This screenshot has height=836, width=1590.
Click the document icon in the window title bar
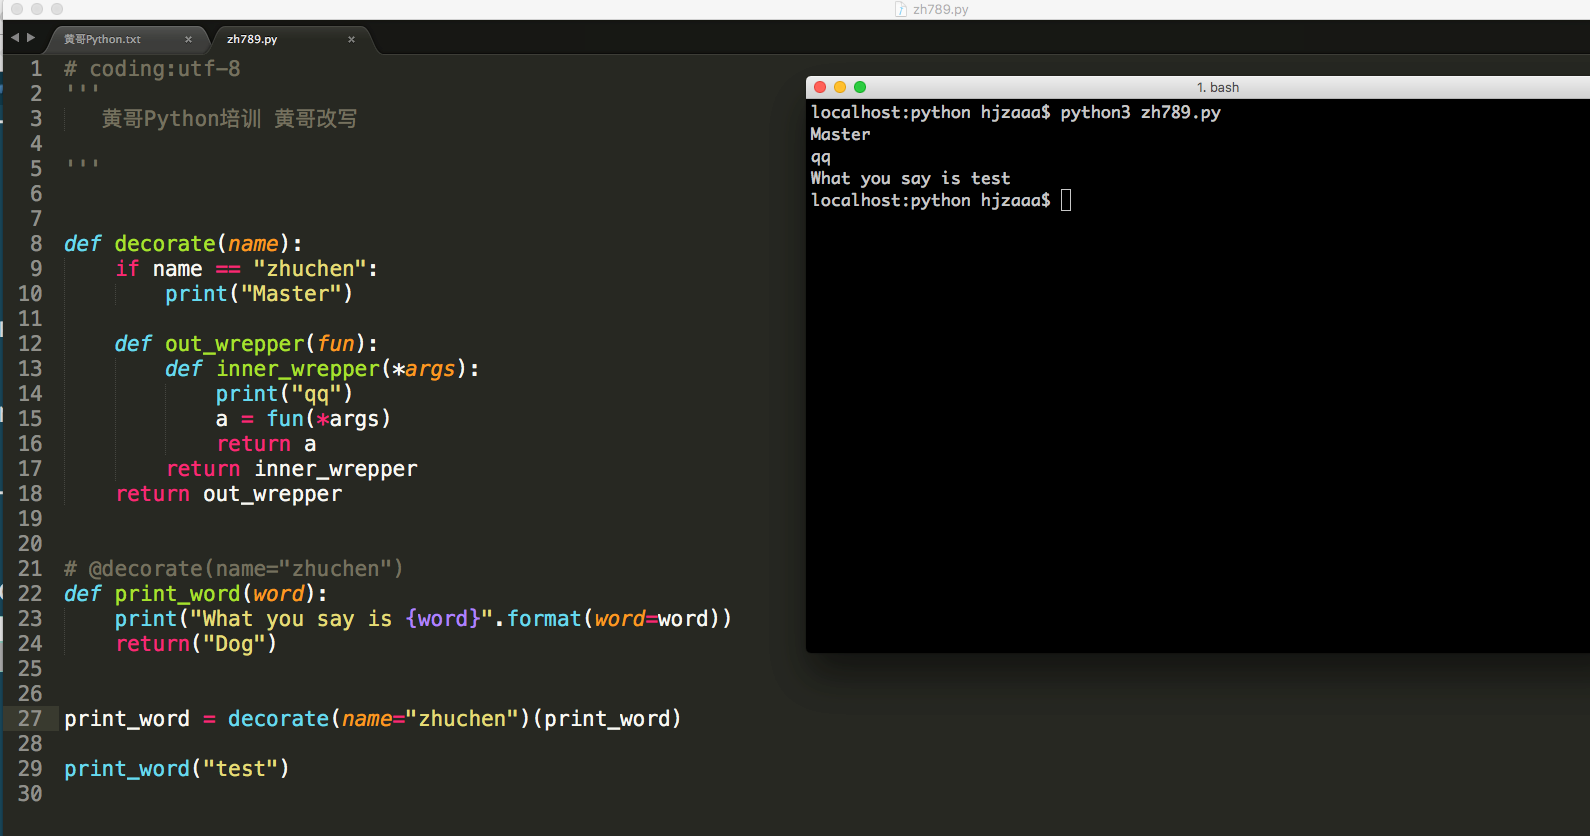coord(900,9)
